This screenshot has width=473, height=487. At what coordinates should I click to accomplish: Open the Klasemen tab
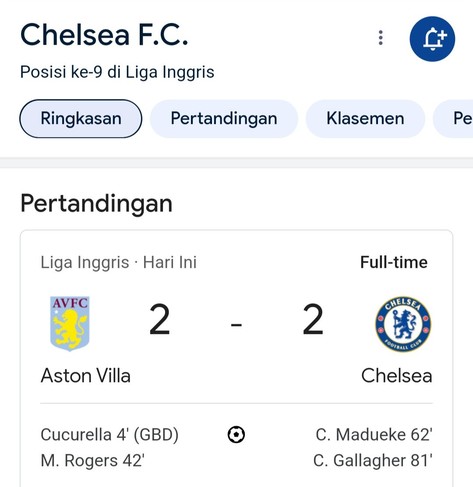click(365, 119)
